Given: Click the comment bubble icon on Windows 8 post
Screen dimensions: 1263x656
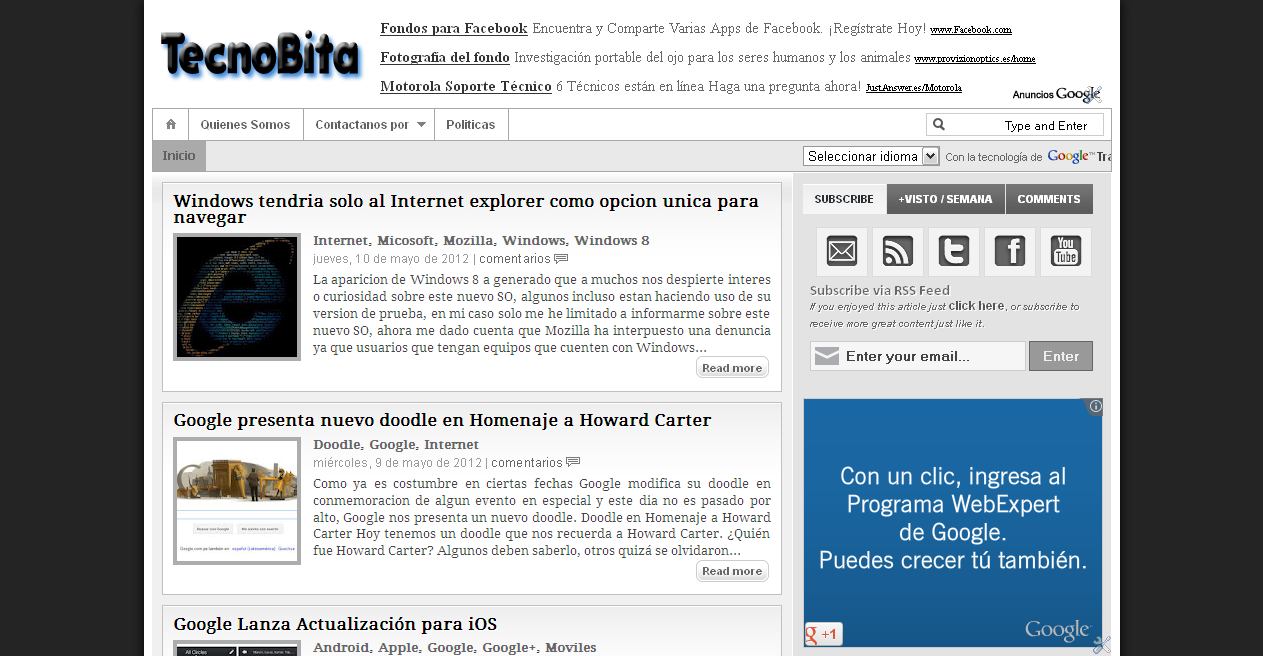Looking at the screenshot, I should coord(561,259).
